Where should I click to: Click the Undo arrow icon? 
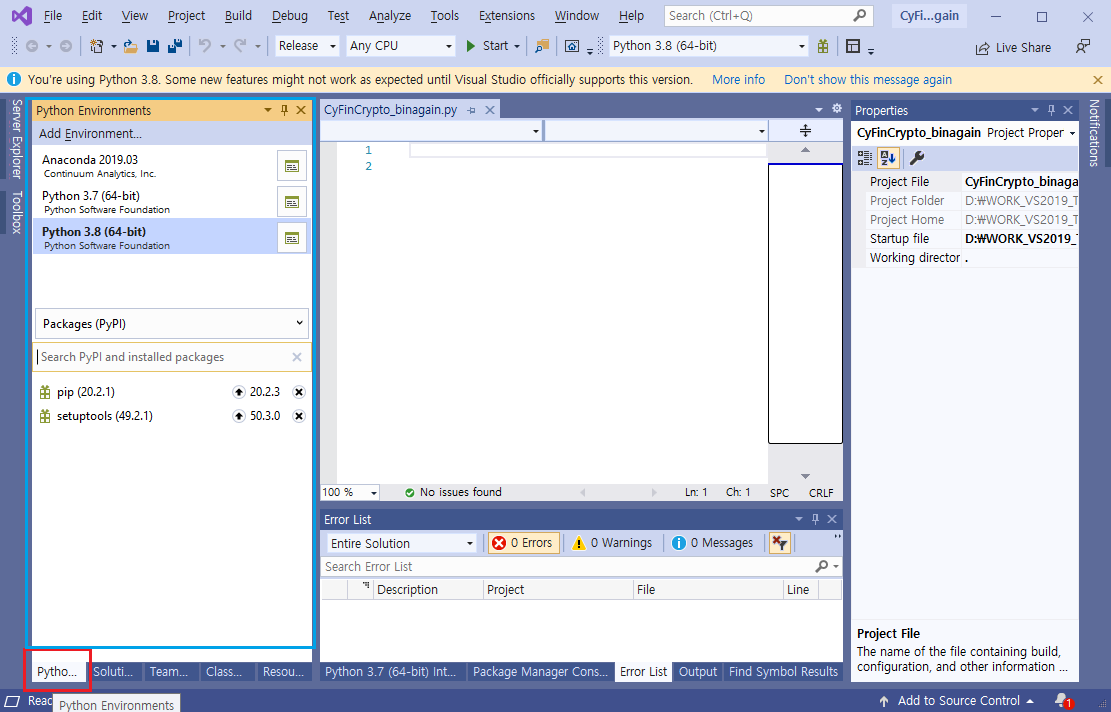[205, 46]
